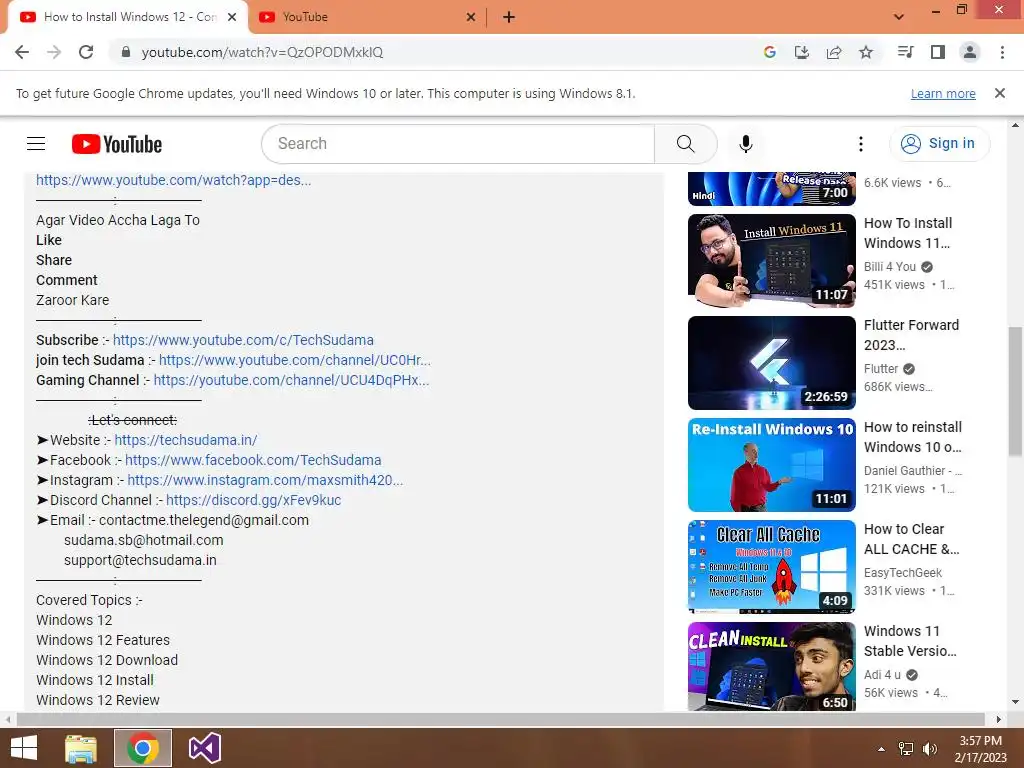Open the YouTube hamburger guide menu
The width and height of the screenshot is (1024, 768).
(36, 144)
